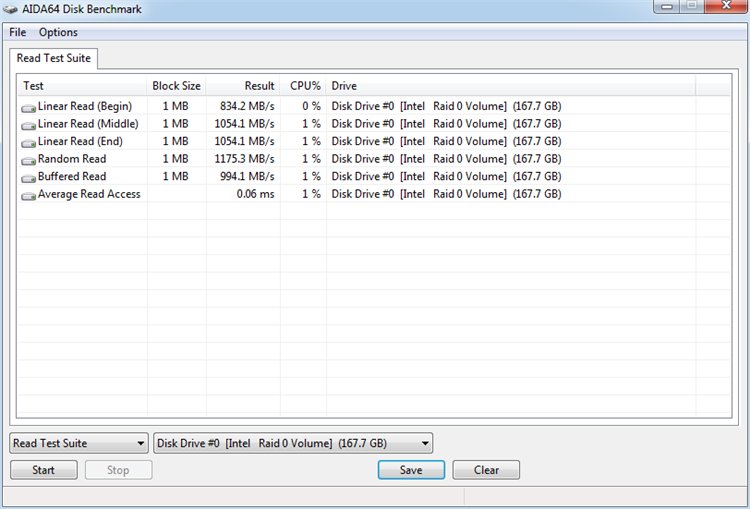Click the Test column header
This screenshot has height=509, width=750.
pyautogui.click(x=82, y=86)
